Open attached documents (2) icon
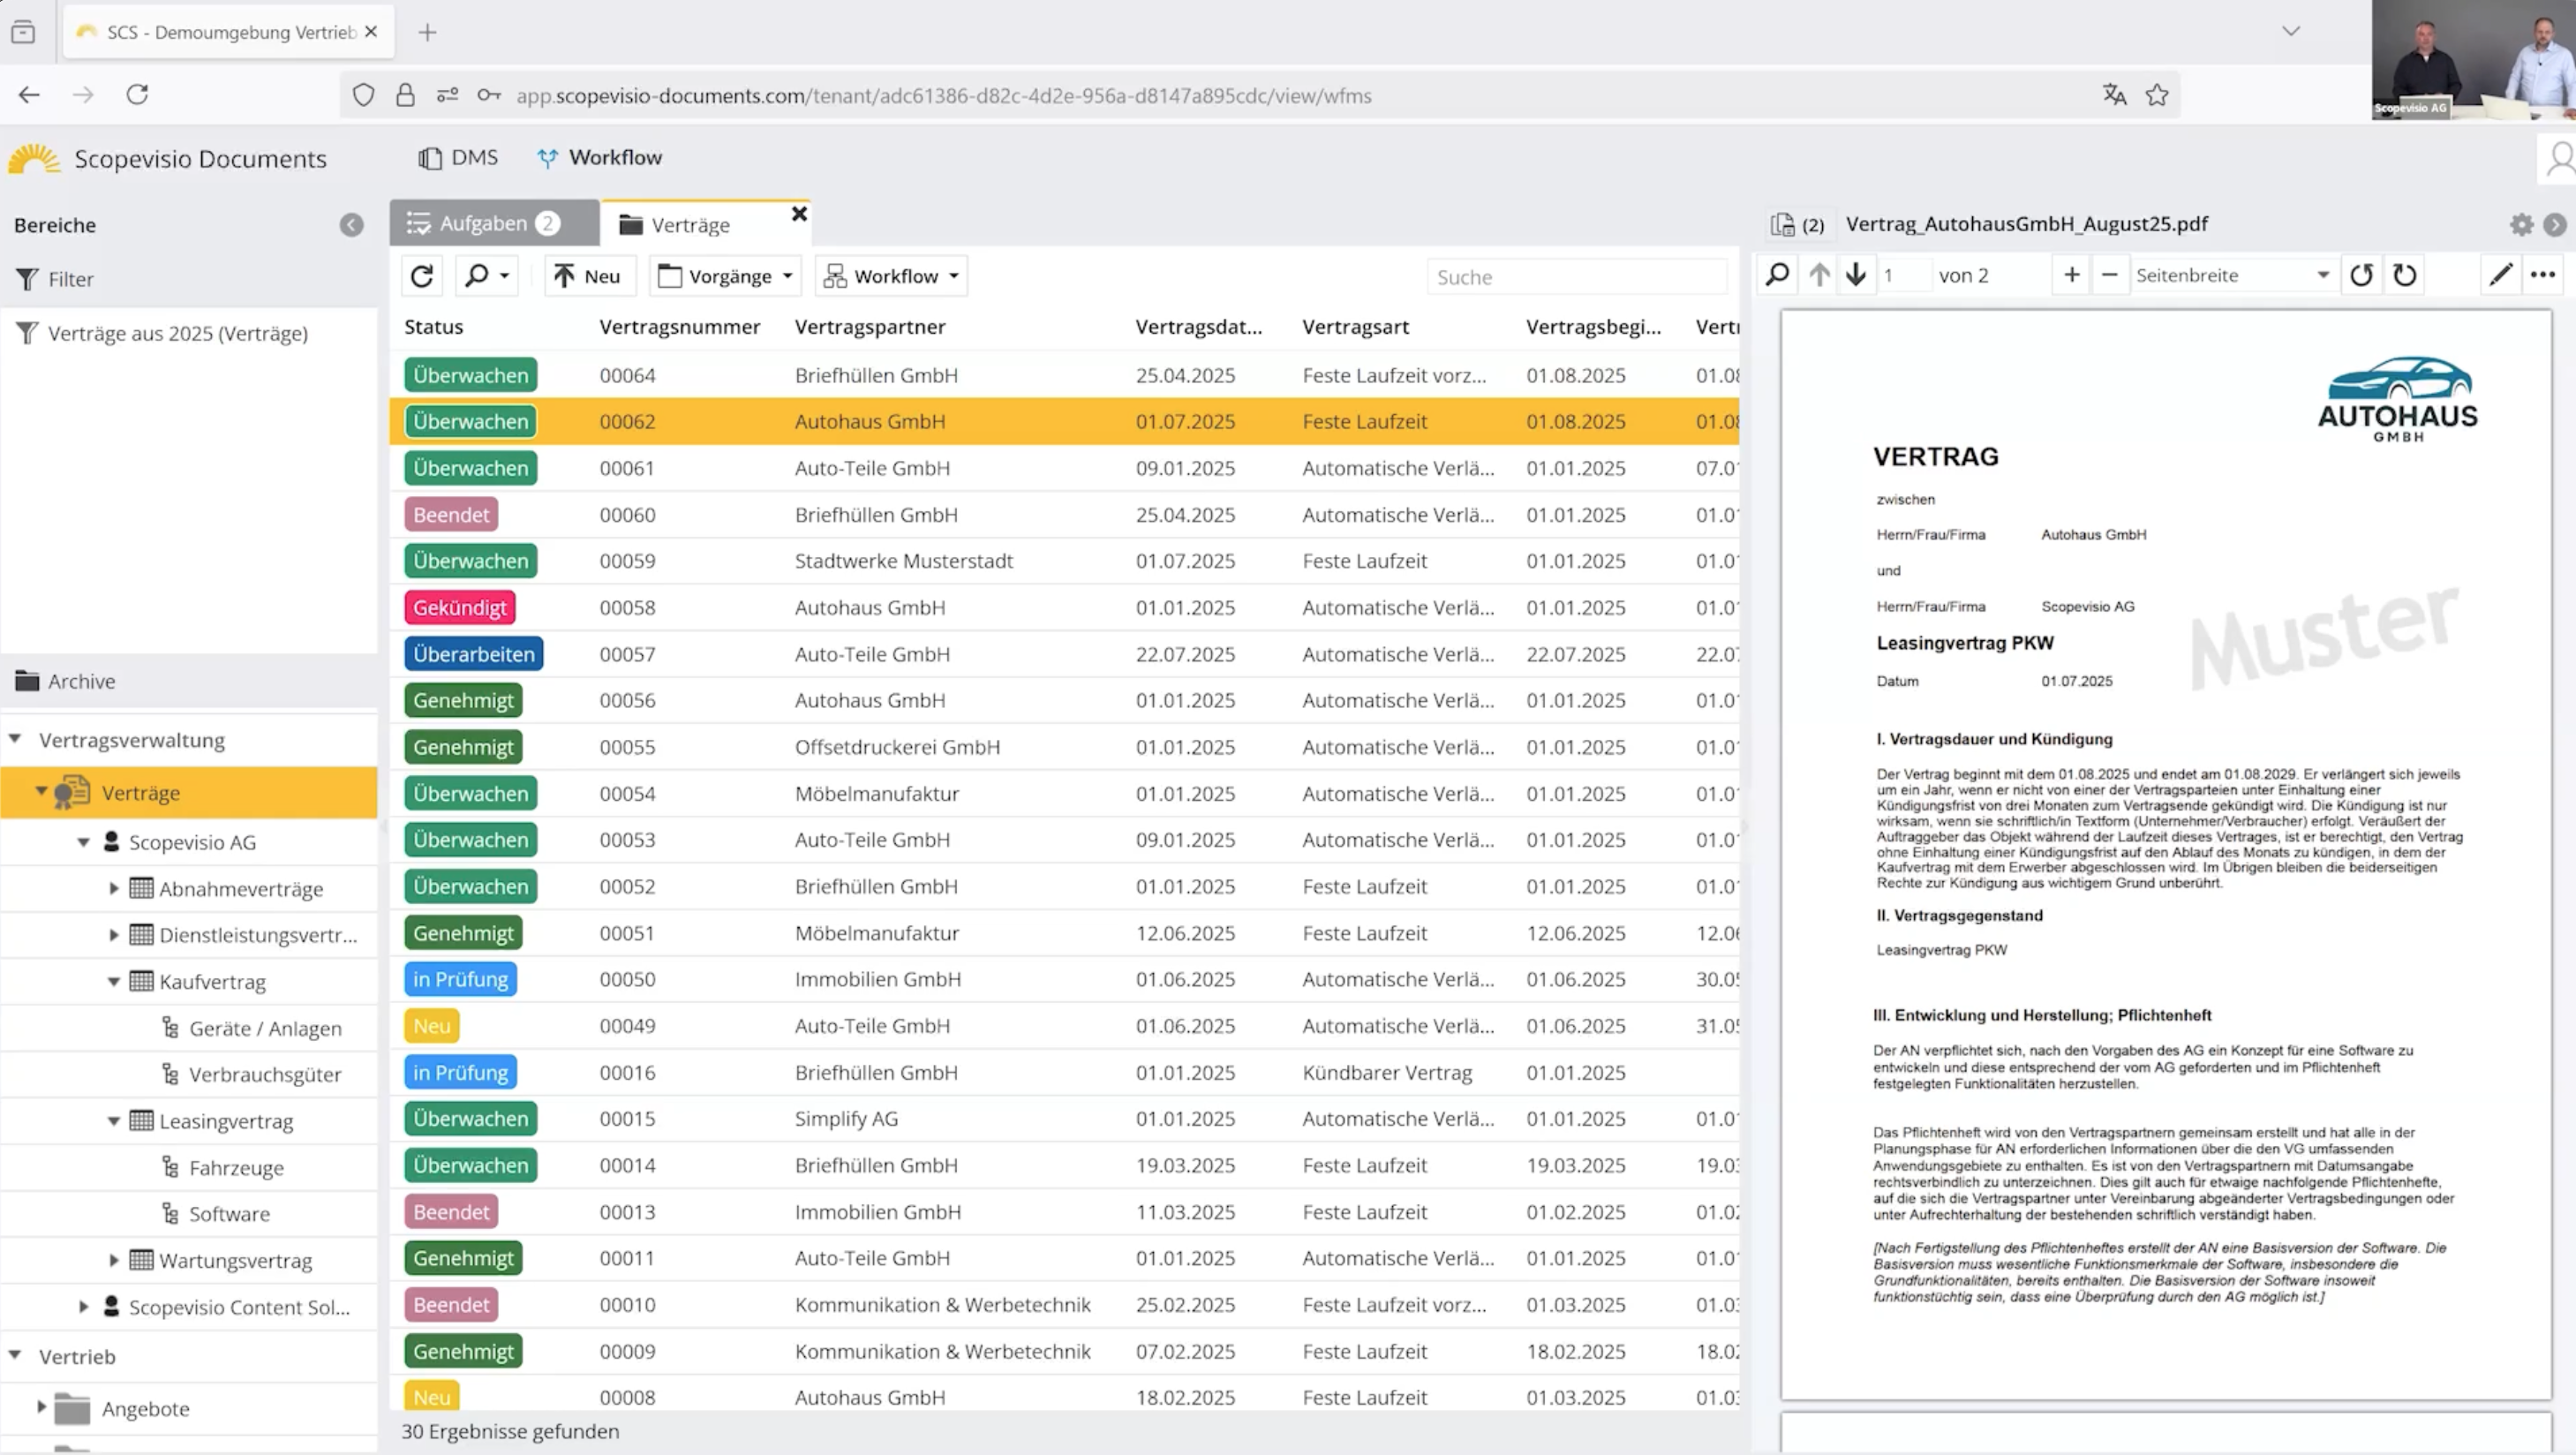2576x1455 pixels. (x=1796, y=225)
